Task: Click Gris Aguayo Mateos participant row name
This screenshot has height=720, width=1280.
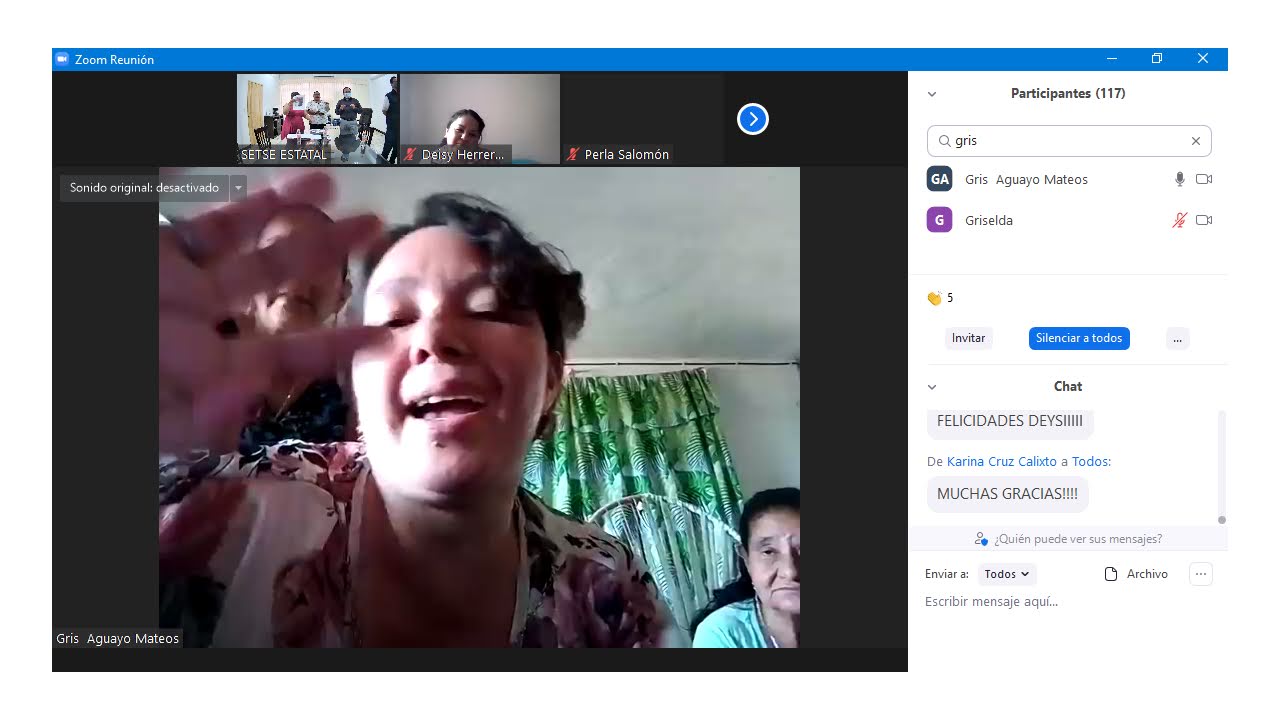Action: (x=1026, y=180)
